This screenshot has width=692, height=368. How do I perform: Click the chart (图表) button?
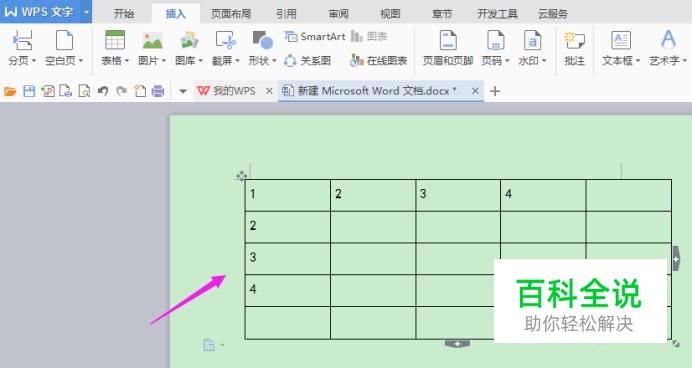(369, 37)
